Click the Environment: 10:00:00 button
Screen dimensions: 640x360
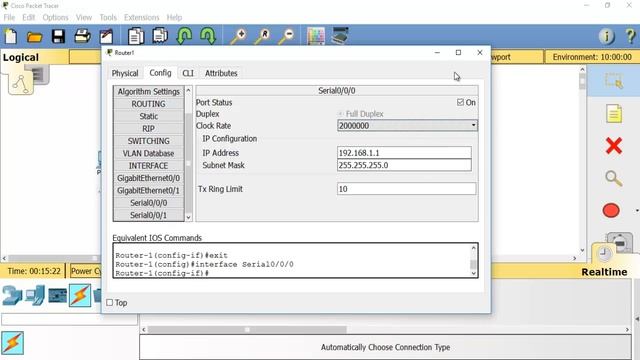coord(592,57)
